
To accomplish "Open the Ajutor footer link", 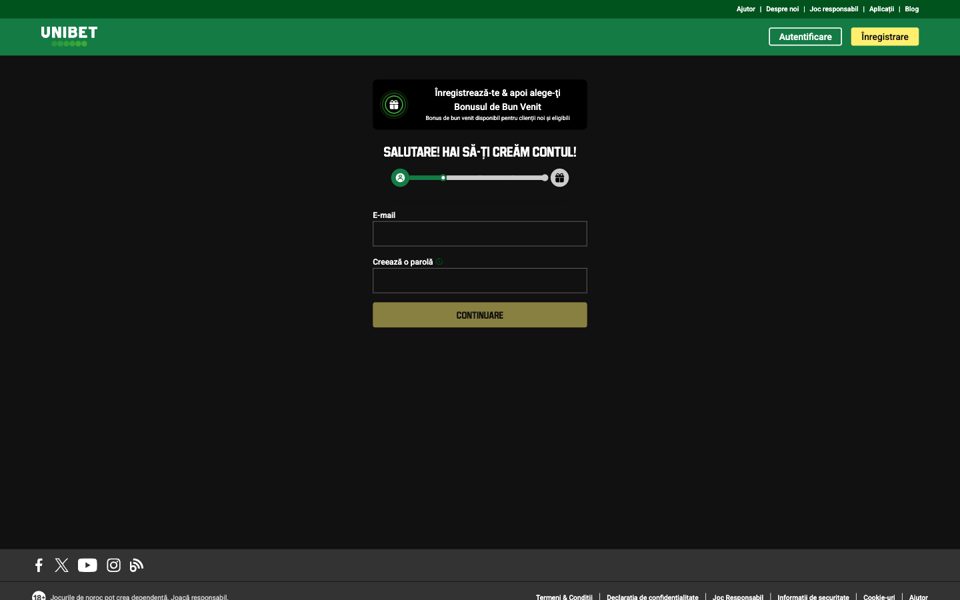I will pyautogui.click(x=918, y=597).
